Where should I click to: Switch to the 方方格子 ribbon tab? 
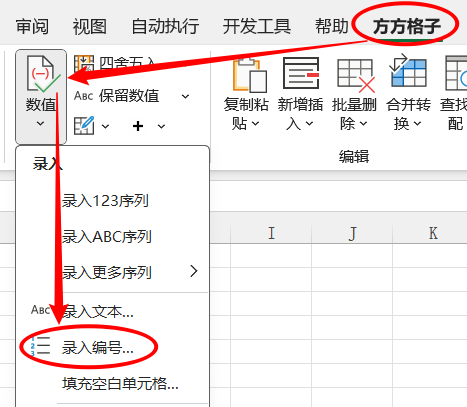click(x=407, y=26)
